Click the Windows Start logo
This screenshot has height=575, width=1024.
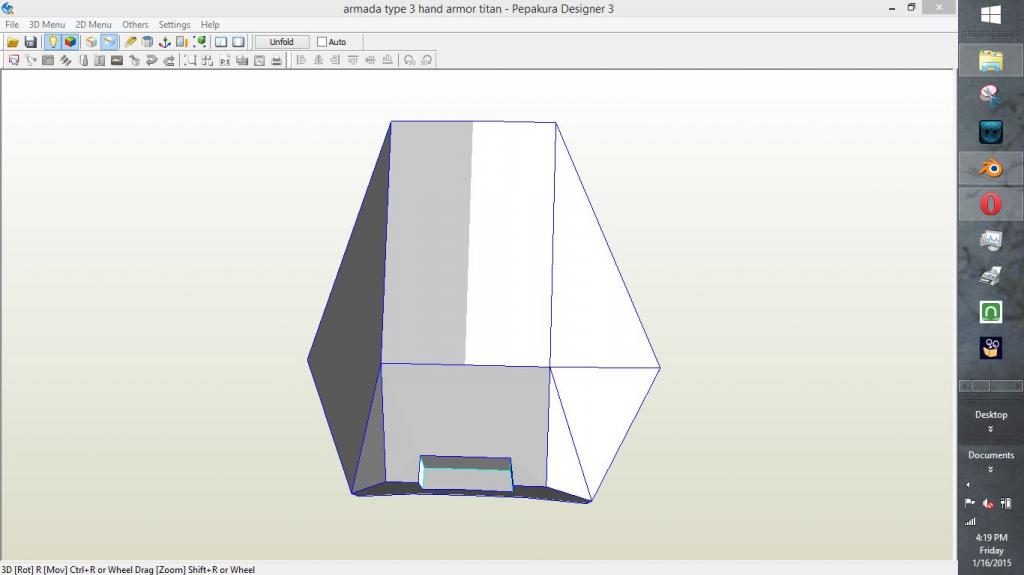991,14
